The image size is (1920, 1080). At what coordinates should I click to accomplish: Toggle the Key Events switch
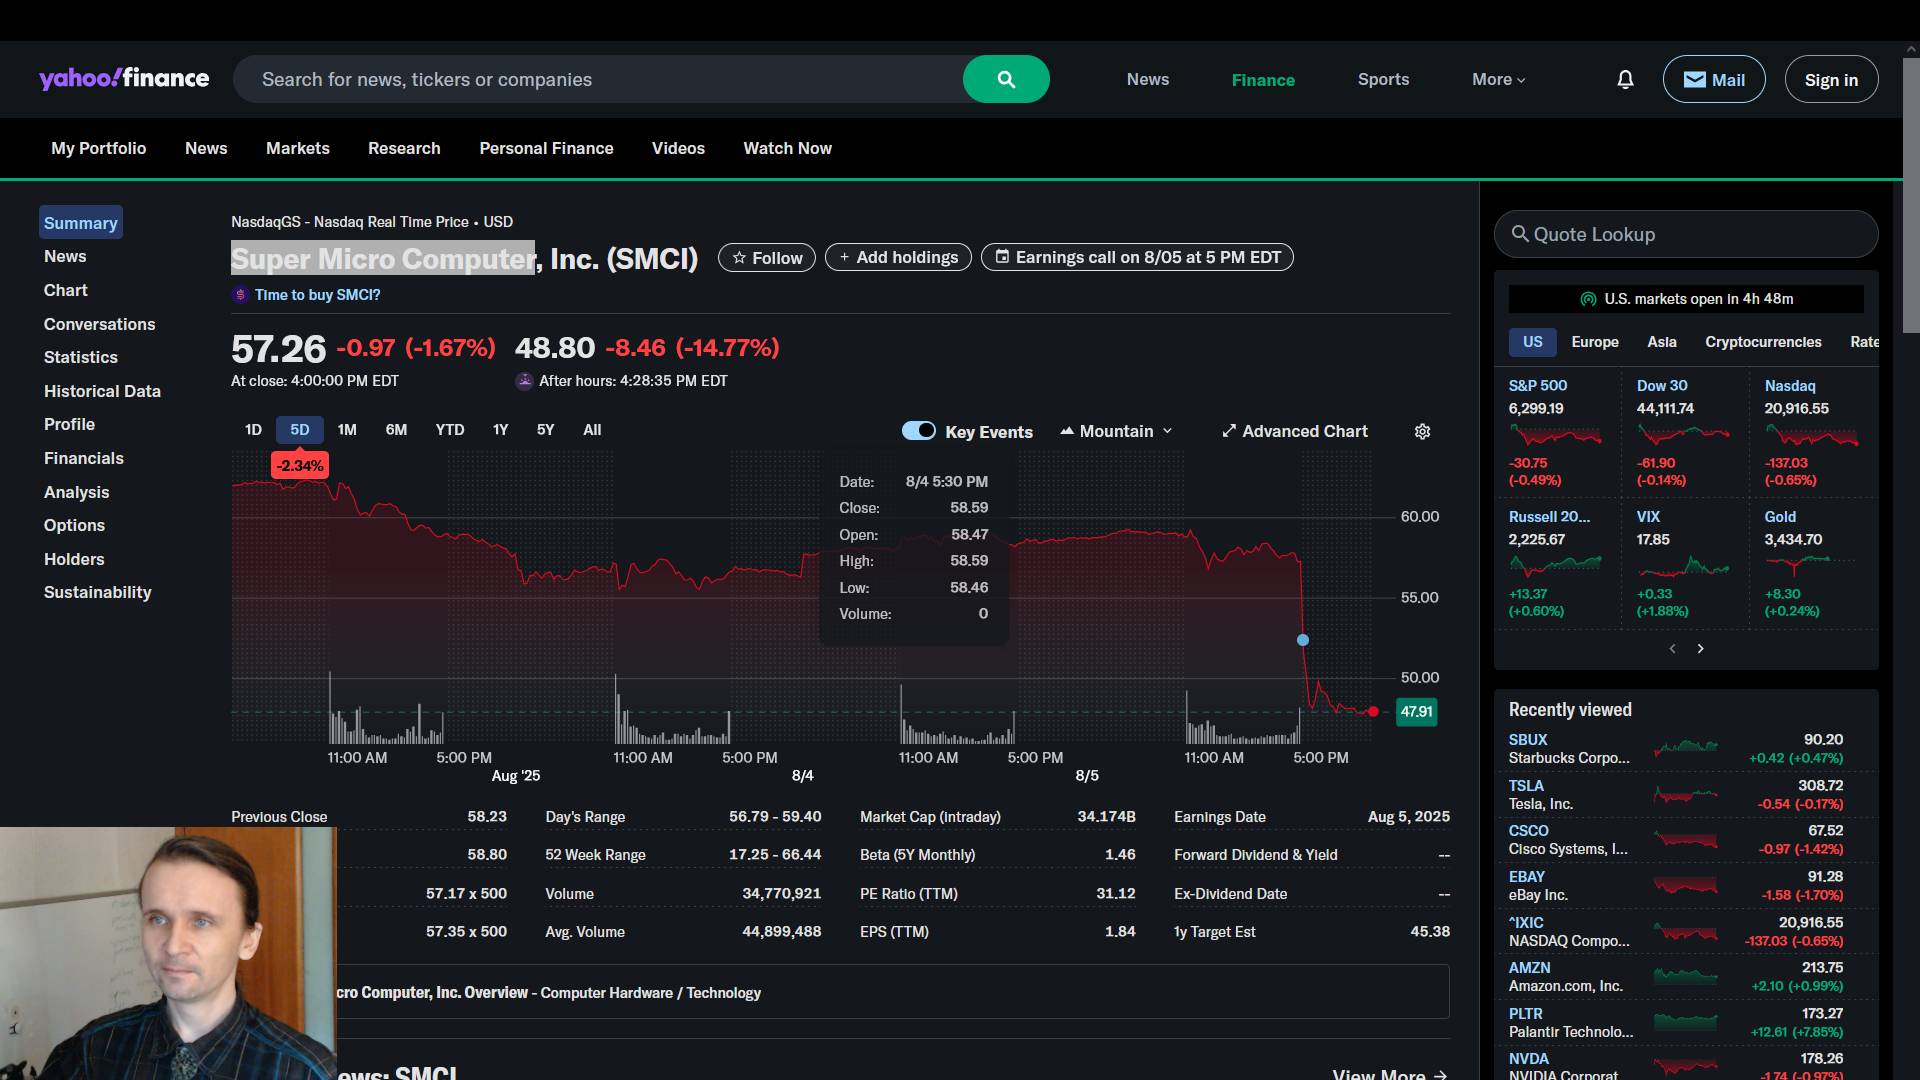click(918, 431)
